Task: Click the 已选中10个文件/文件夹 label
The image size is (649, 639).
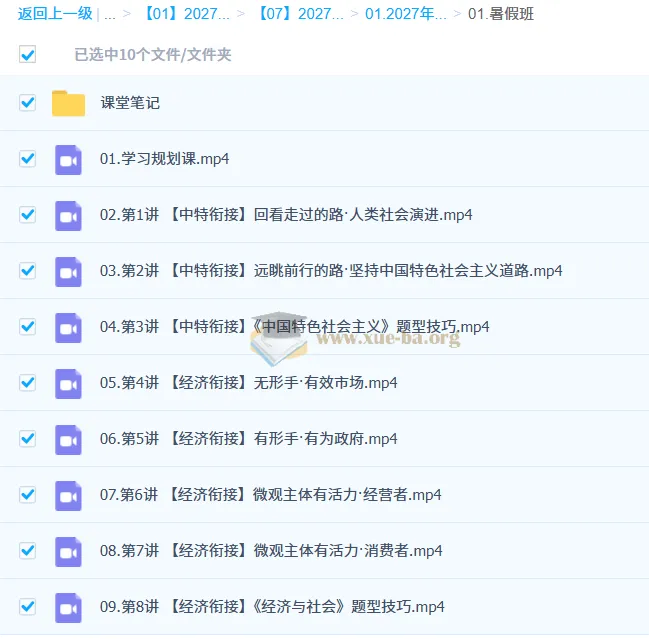Action: tap(153, 54)
